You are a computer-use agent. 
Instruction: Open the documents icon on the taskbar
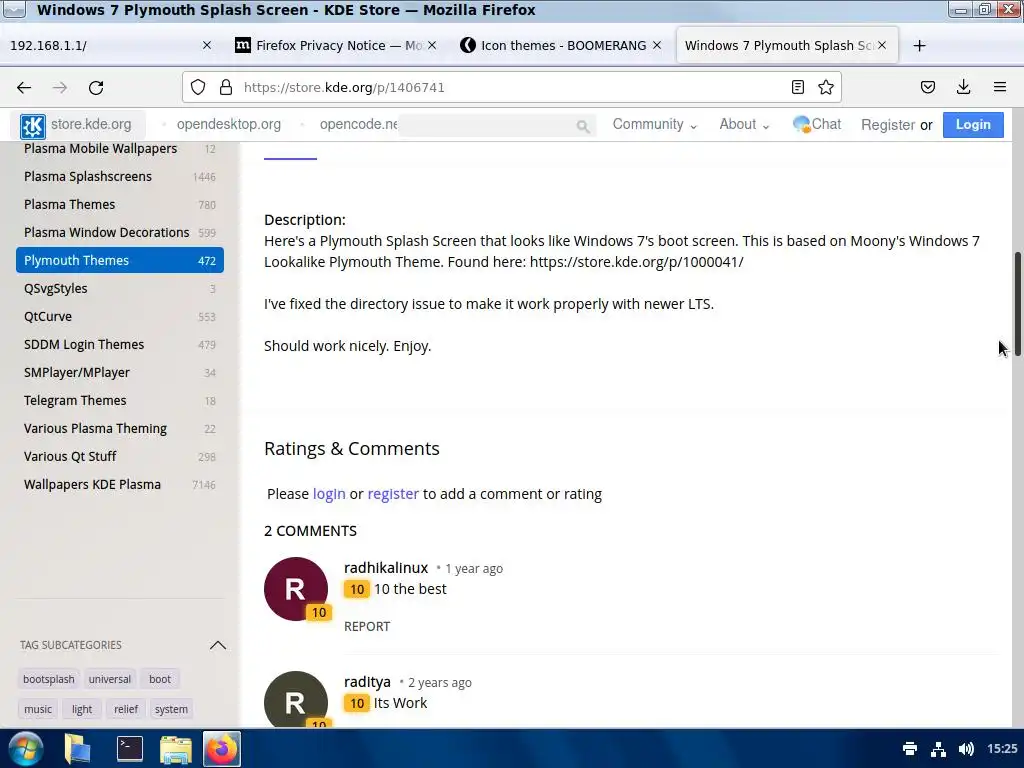pyautogui.click(x=77, y=749)
